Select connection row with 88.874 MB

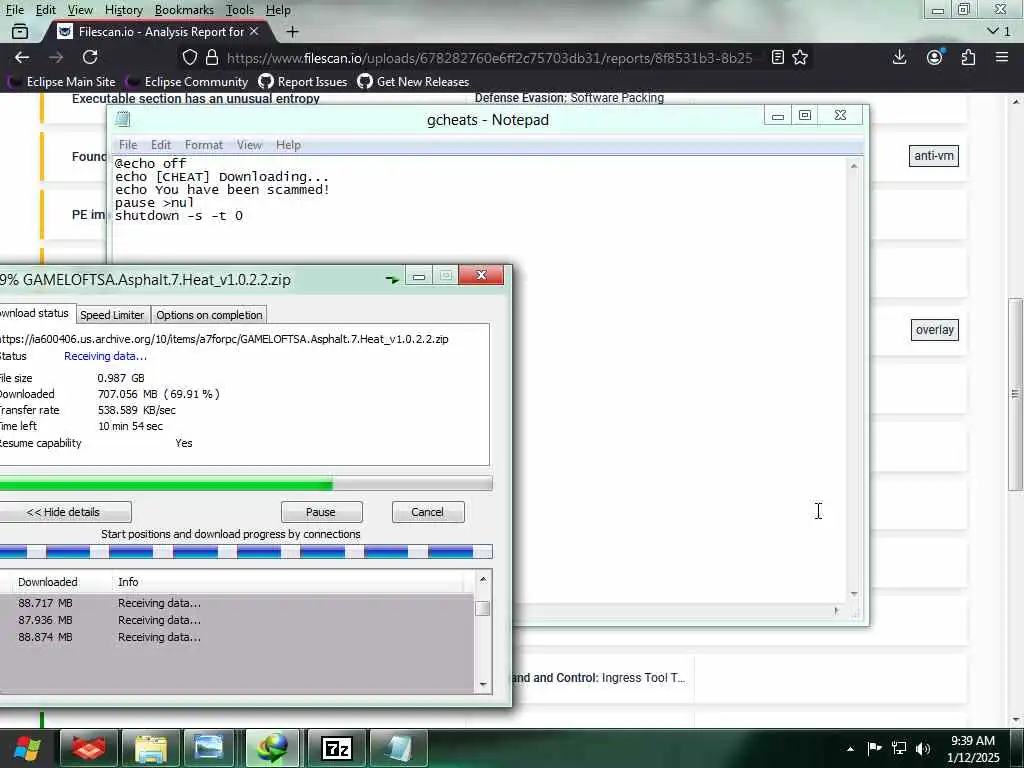coord(237,637)
